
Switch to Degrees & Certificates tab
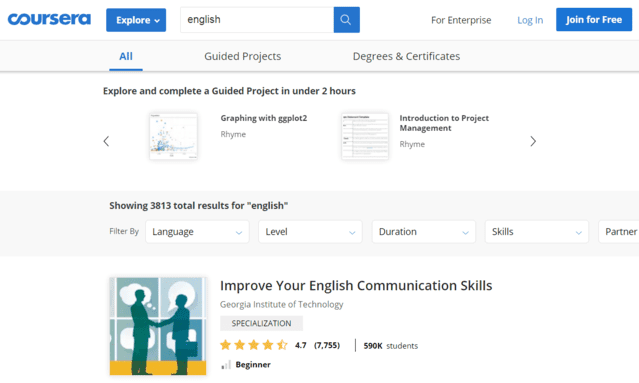(406, 56)
